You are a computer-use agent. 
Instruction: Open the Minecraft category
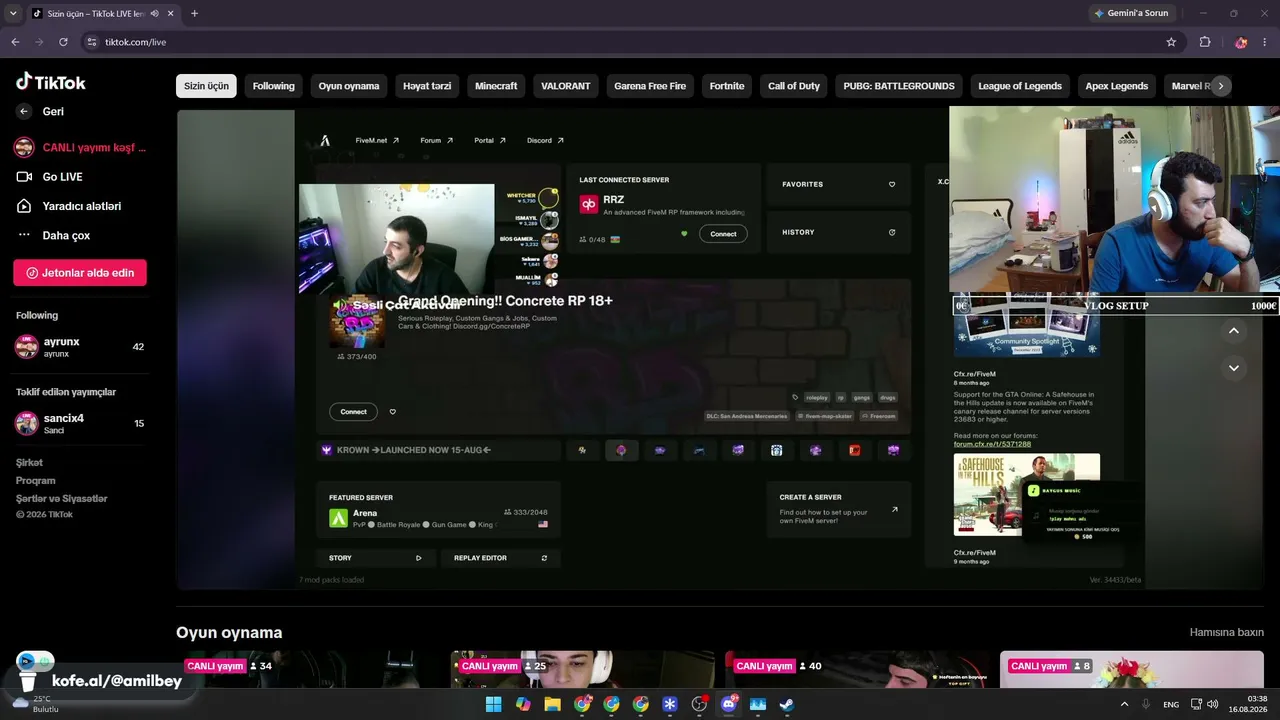pyautogui.click(x=496, y=86)
